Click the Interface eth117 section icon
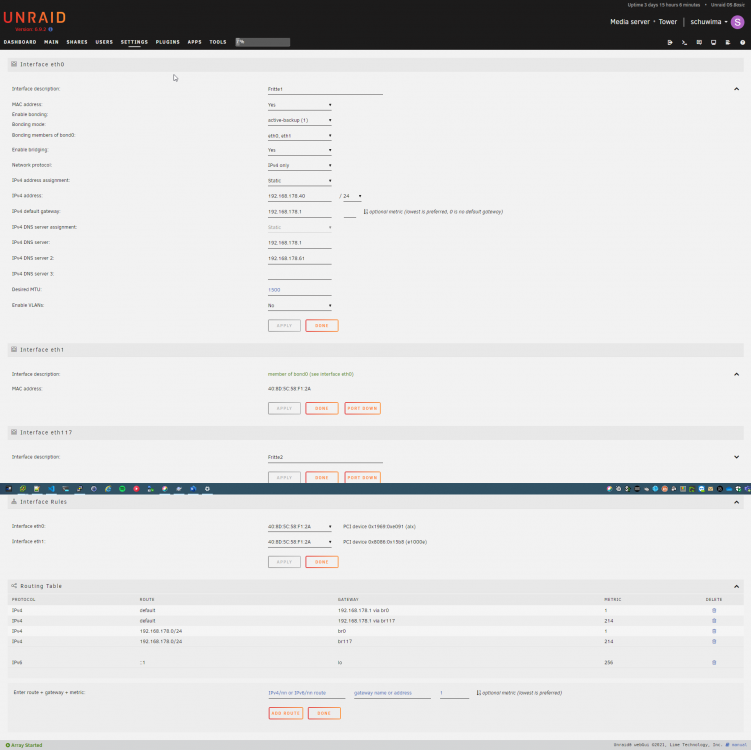The image size is (751, 750). point(14,432)
